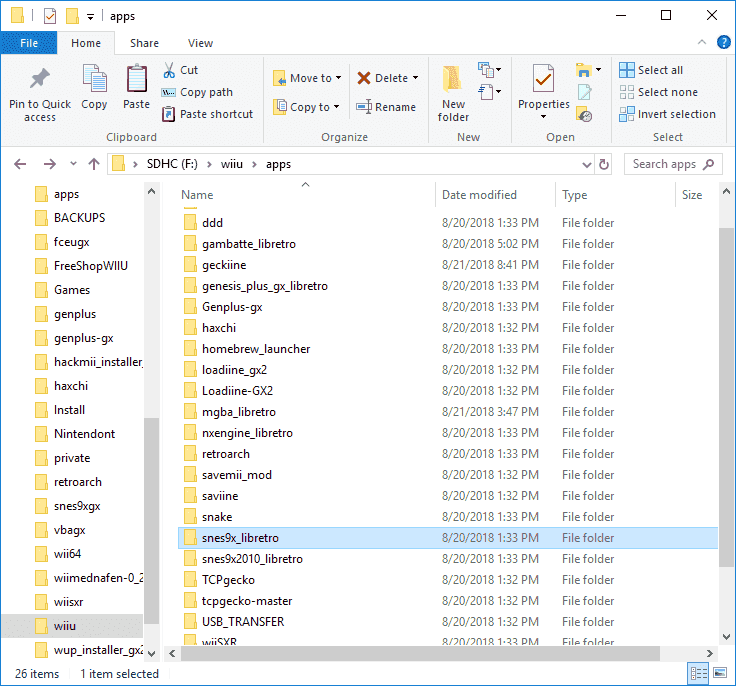Click the navigation pane vertical scrollbar
Viewport: 738px width, 687px height.
(x=151, y=521)
